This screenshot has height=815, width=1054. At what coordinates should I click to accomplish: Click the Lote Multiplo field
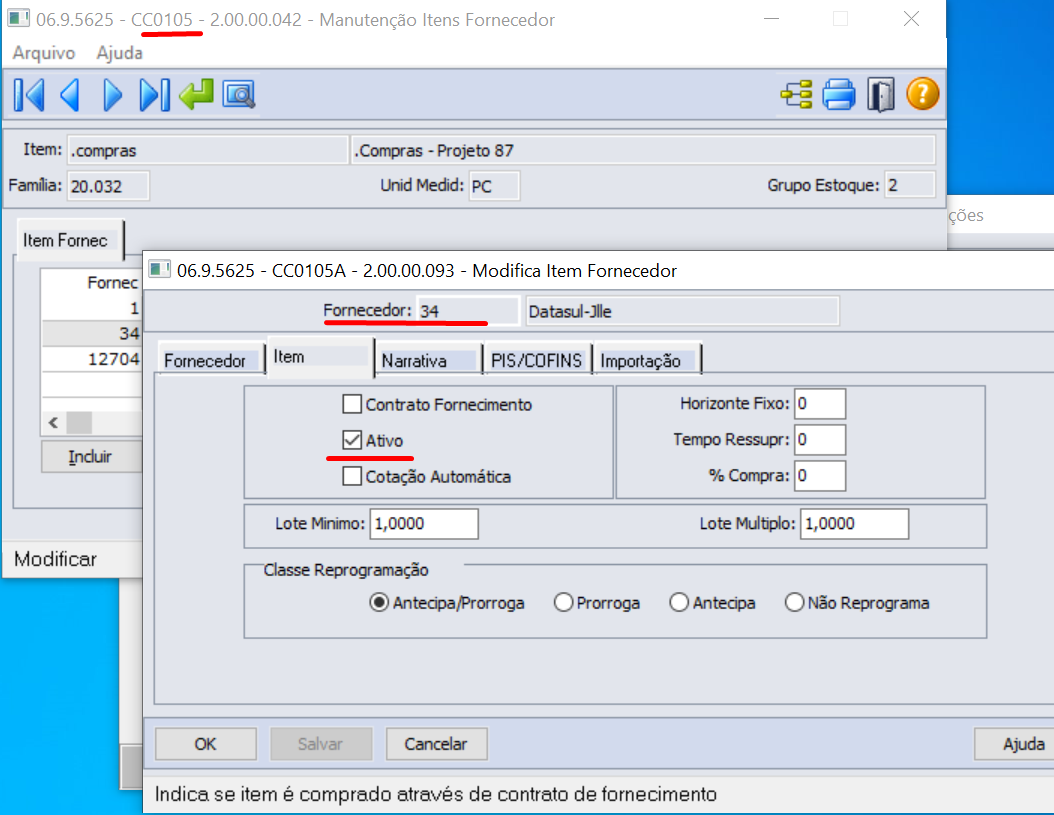click(854, 524)
